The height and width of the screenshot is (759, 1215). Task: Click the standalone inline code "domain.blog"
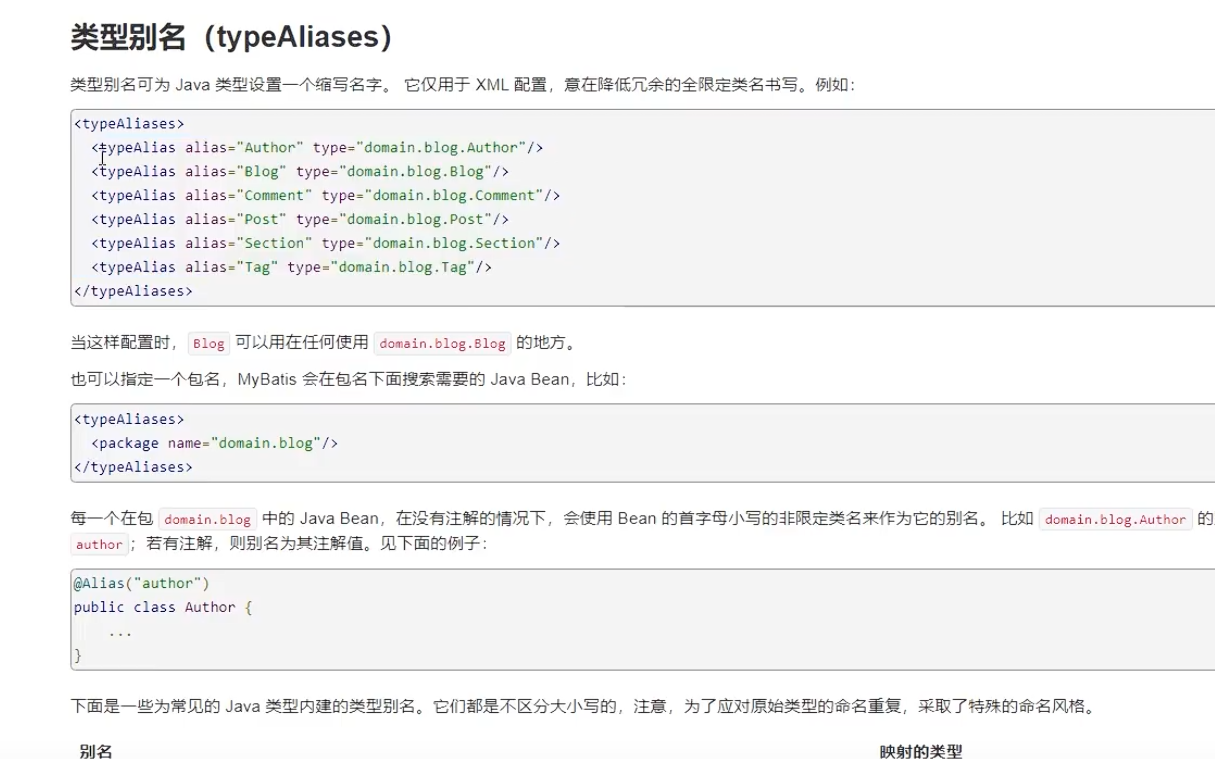coord(207,519)
